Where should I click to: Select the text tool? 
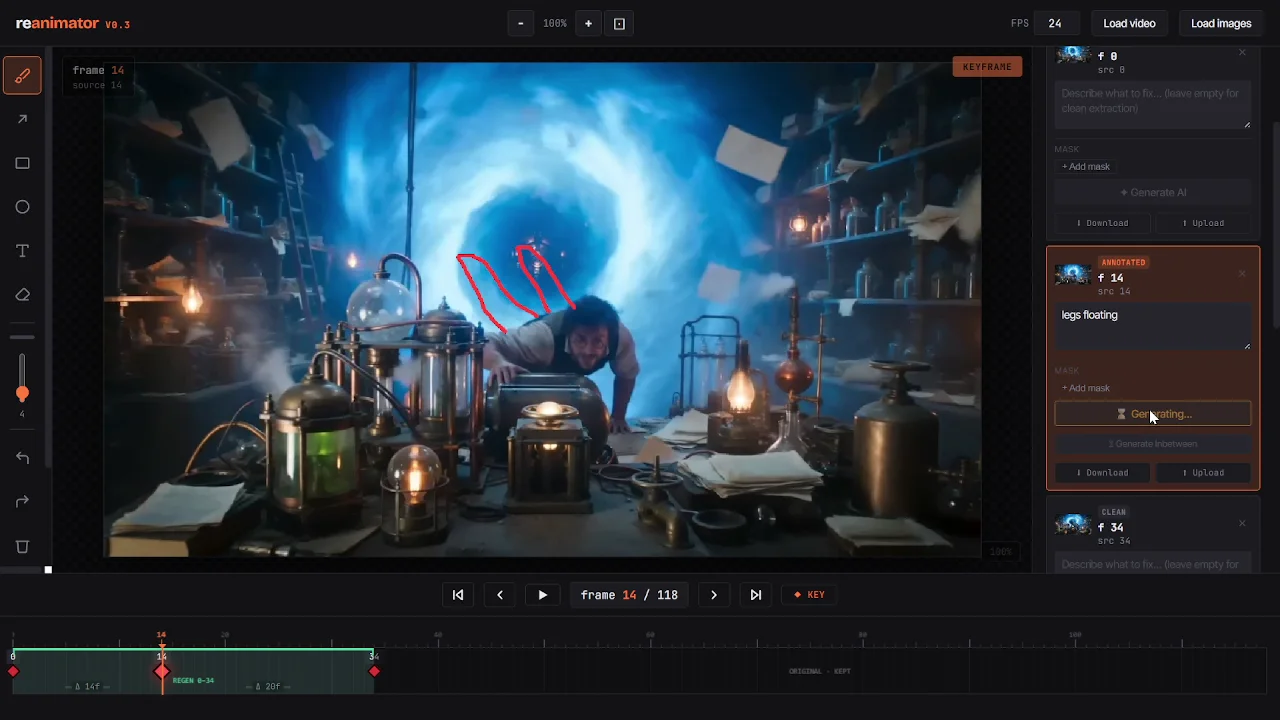(x=22, y=251)
